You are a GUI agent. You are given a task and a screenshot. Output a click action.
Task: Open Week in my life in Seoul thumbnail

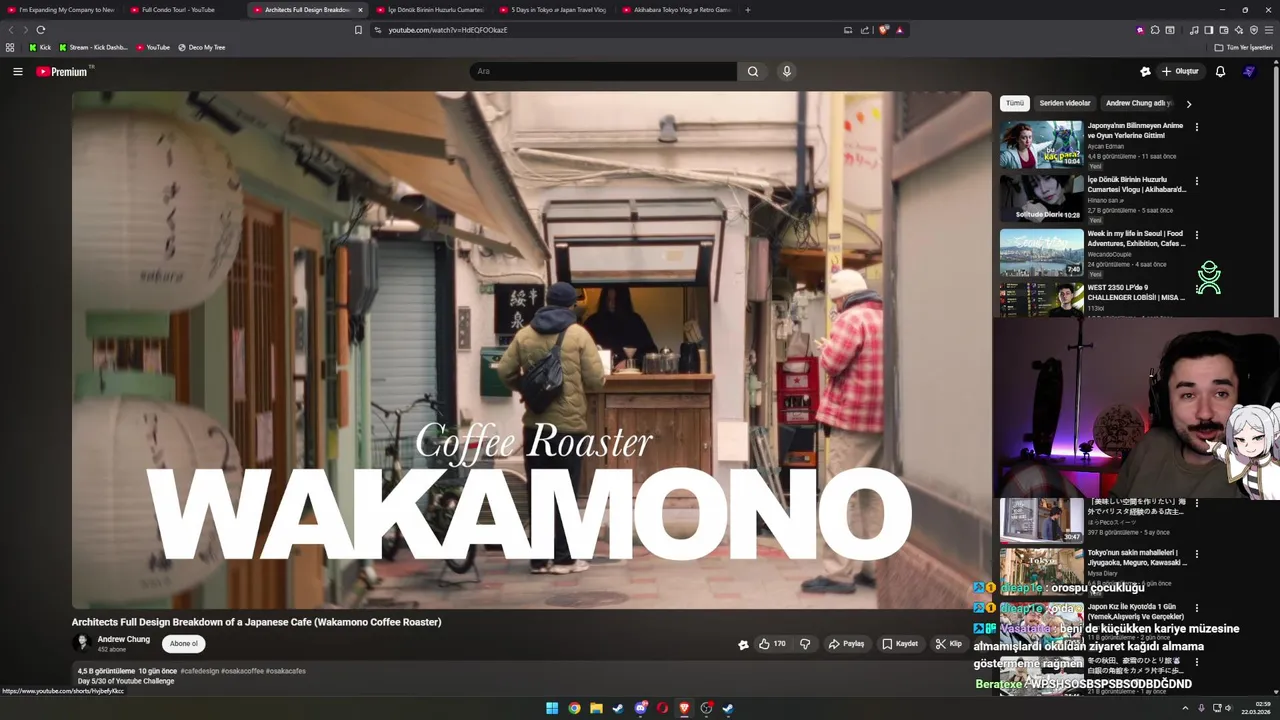coord(1041,253)
